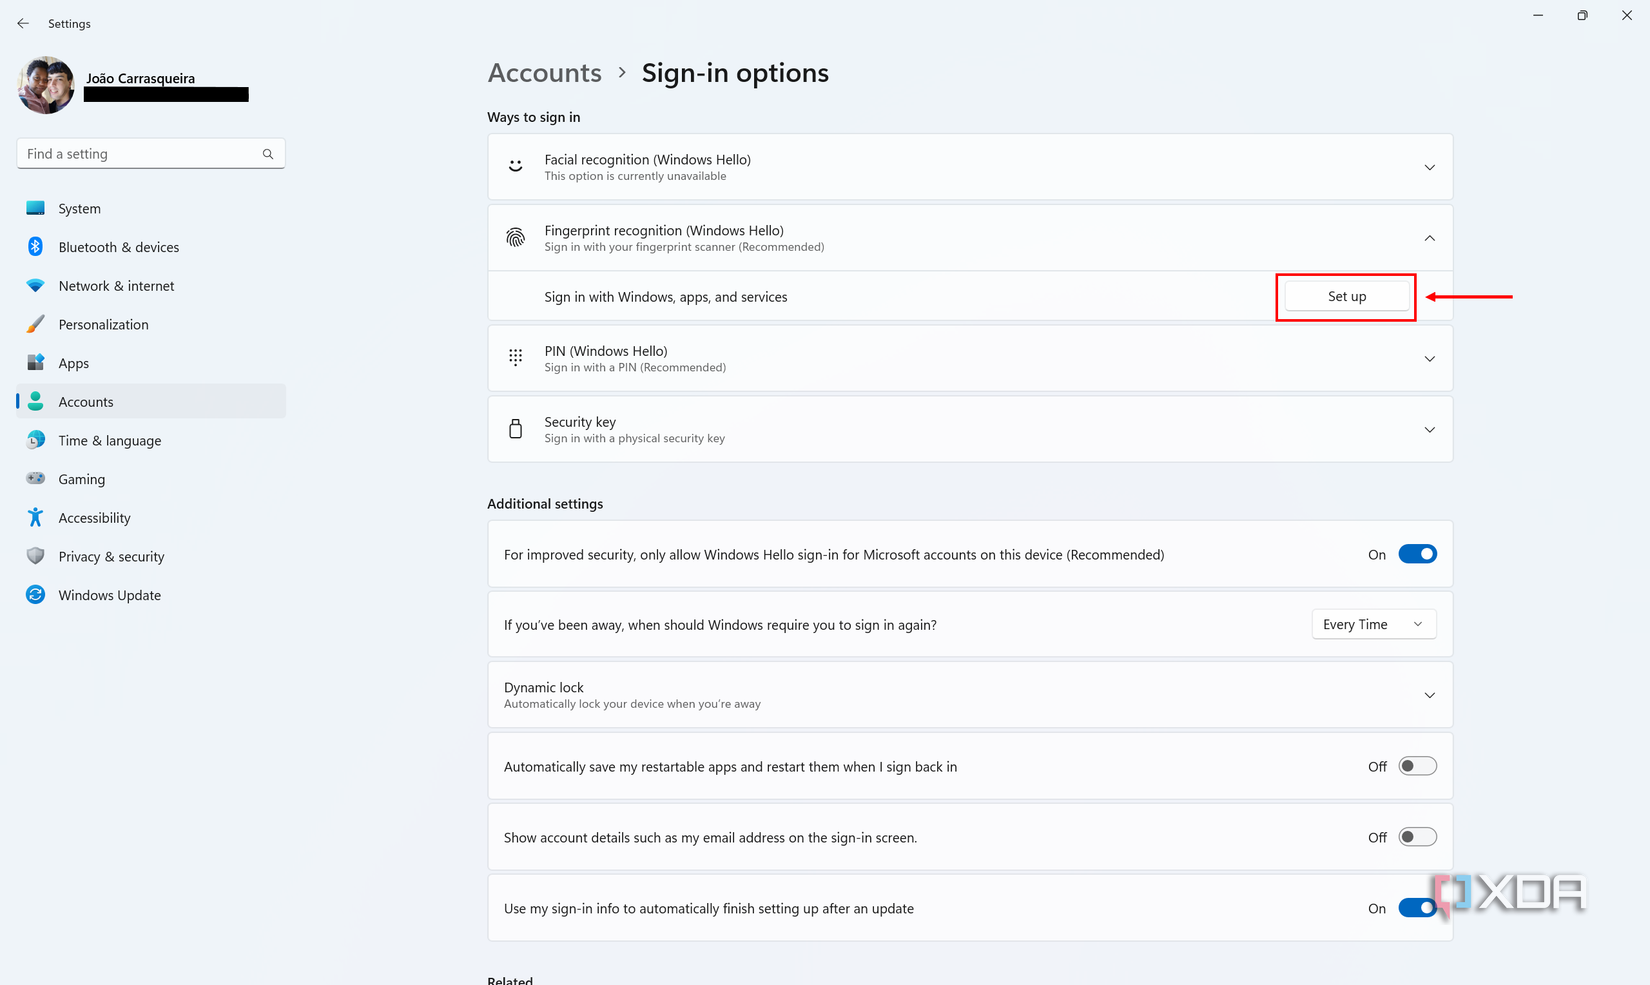Screen dimensions: 1650x985
Task: Toggle off Windows Hello only sign-in
Action: pyautogui.click(x=1417, y=554)
